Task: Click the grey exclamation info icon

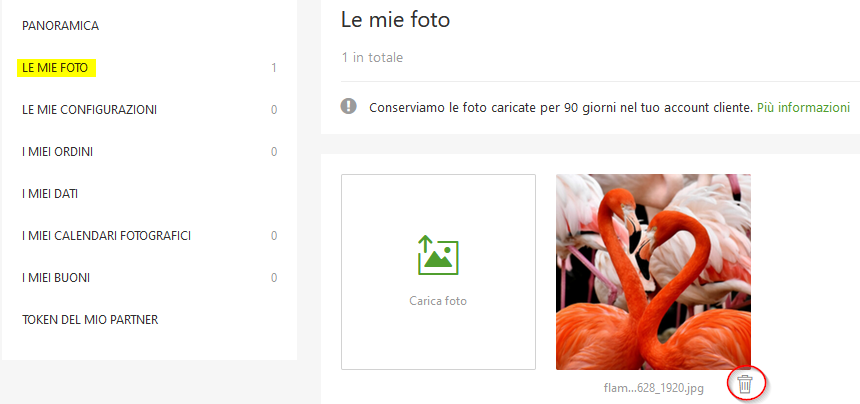Action: [x=348, y=106]
